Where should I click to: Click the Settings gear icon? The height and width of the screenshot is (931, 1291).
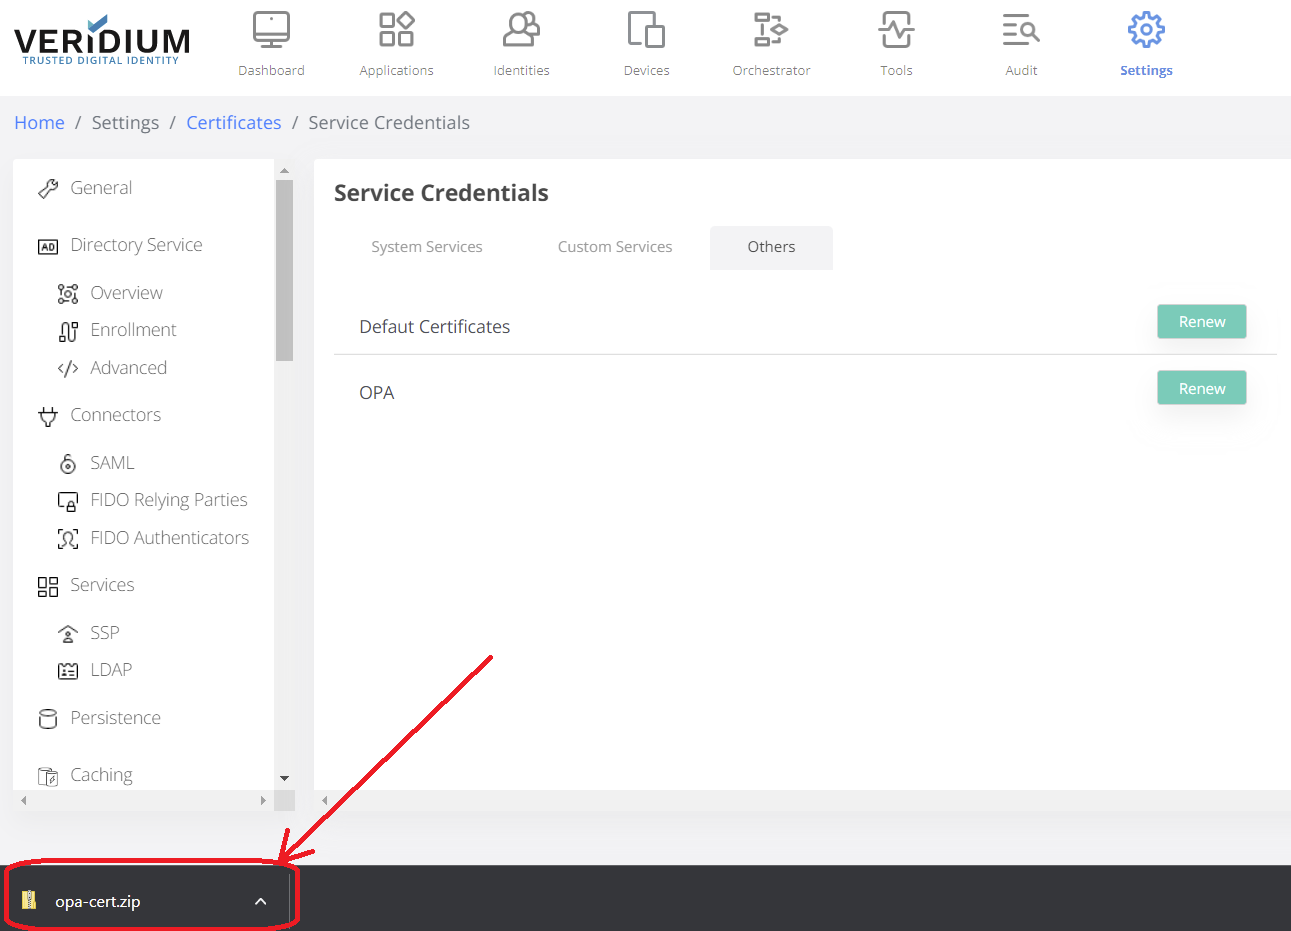[1146, 30]
